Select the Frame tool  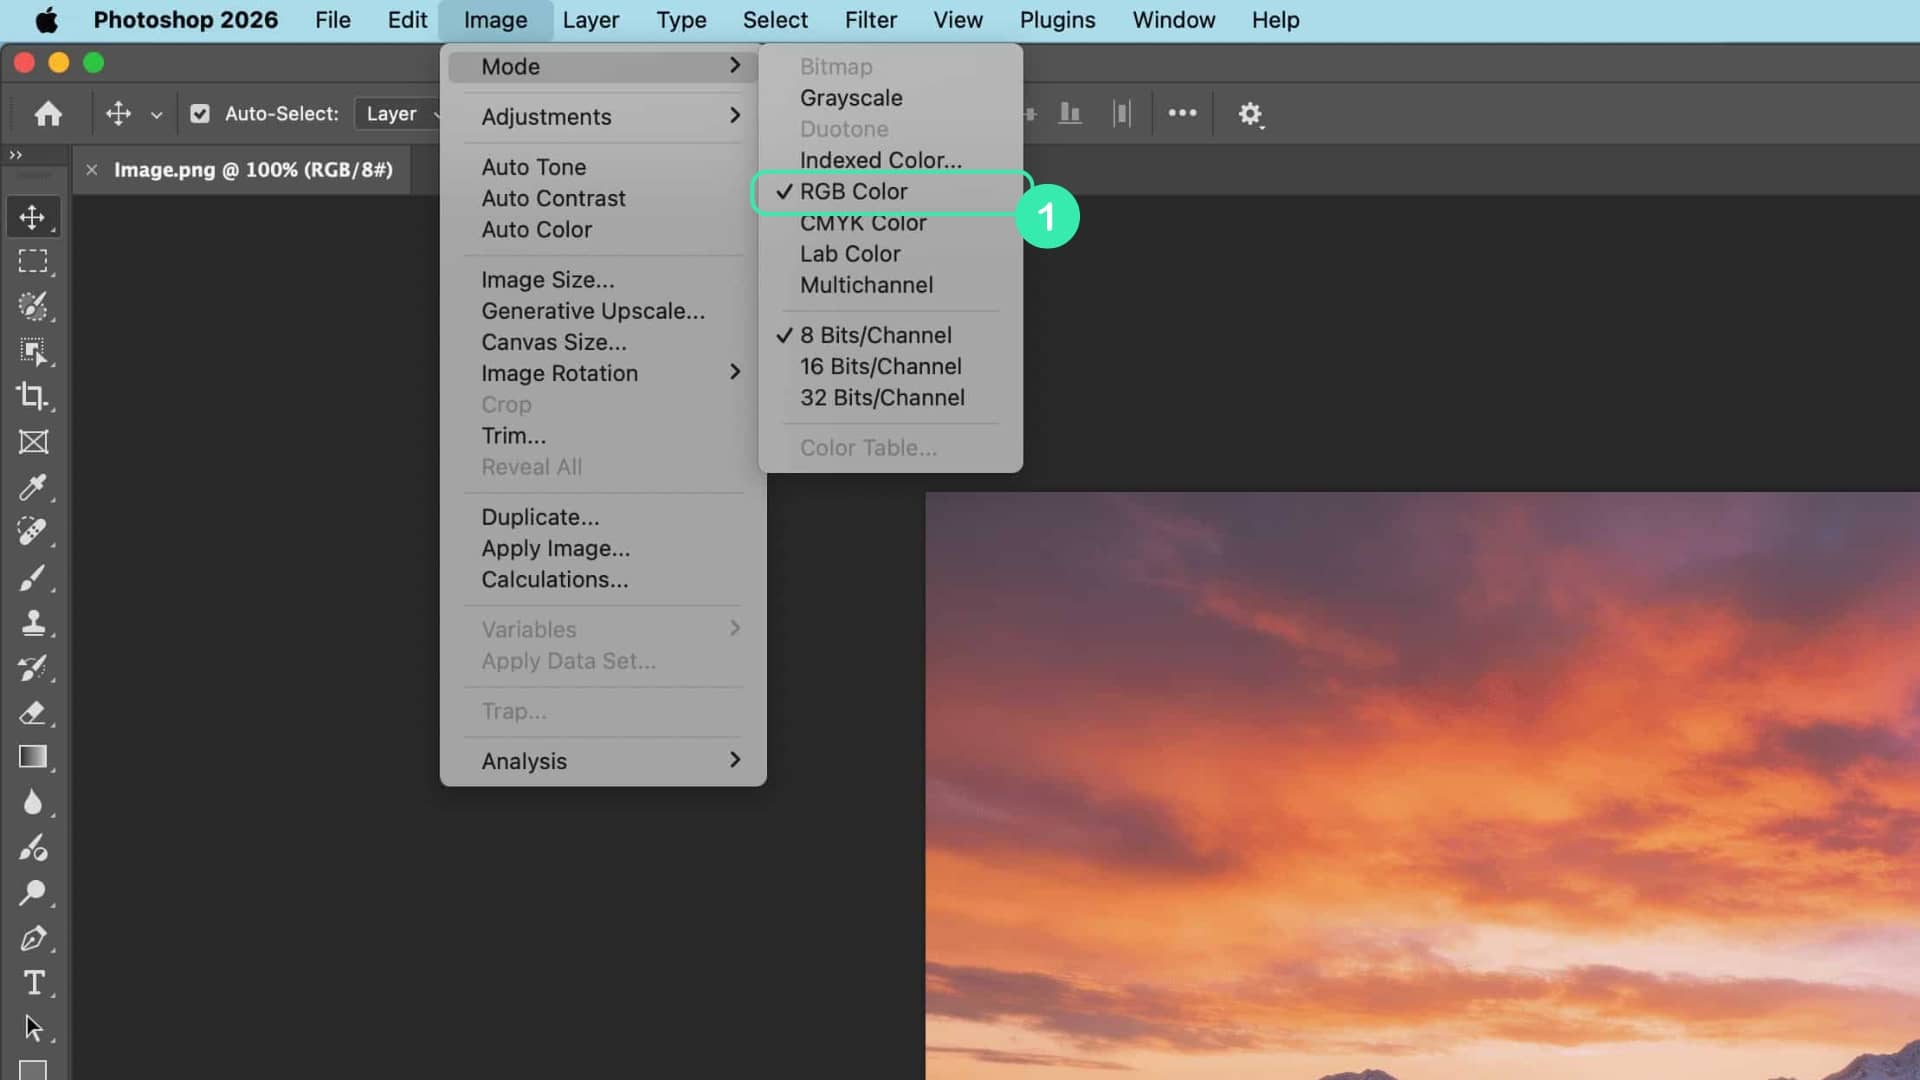pos(33,442)
